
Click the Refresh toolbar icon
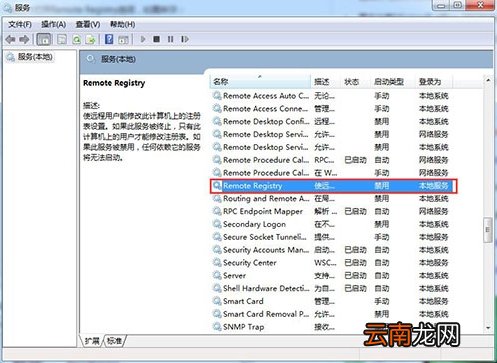(x=77, y=39)
